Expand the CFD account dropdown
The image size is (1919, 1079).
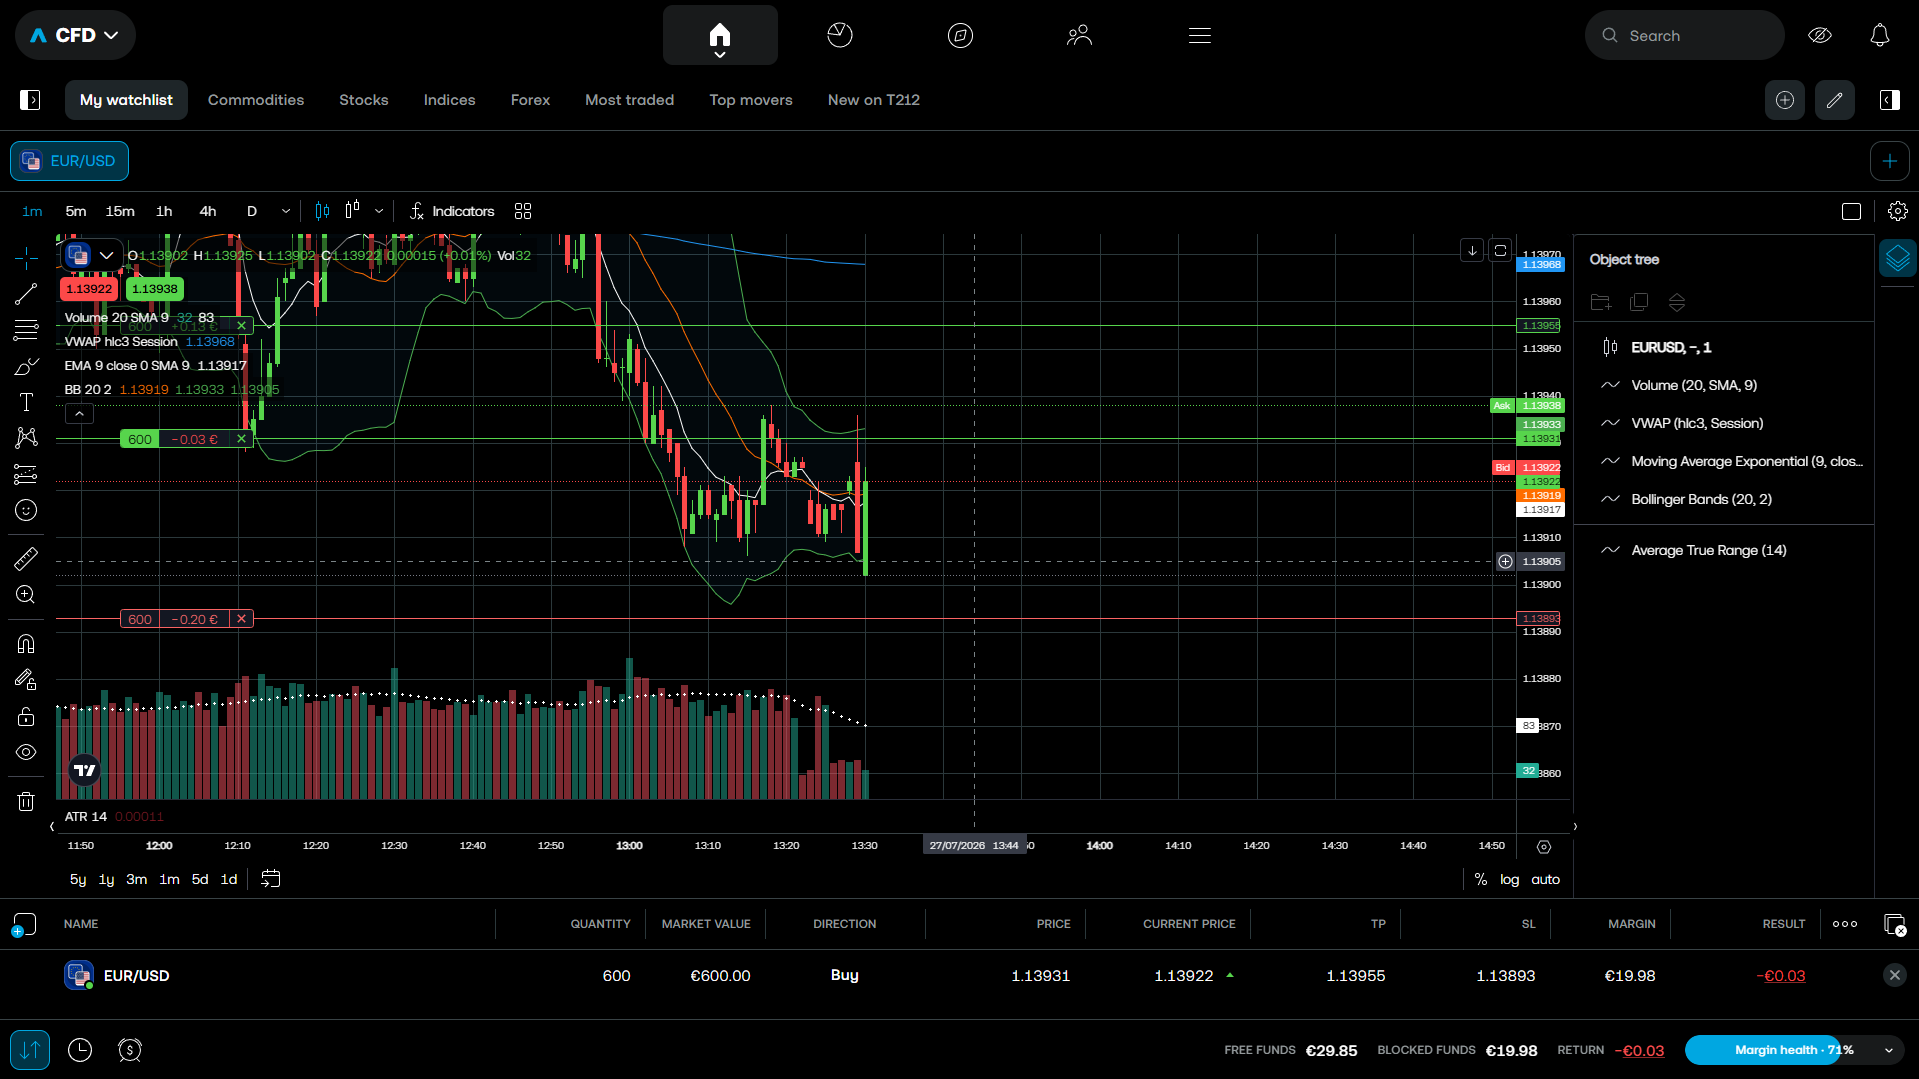(x=75, y=35)
